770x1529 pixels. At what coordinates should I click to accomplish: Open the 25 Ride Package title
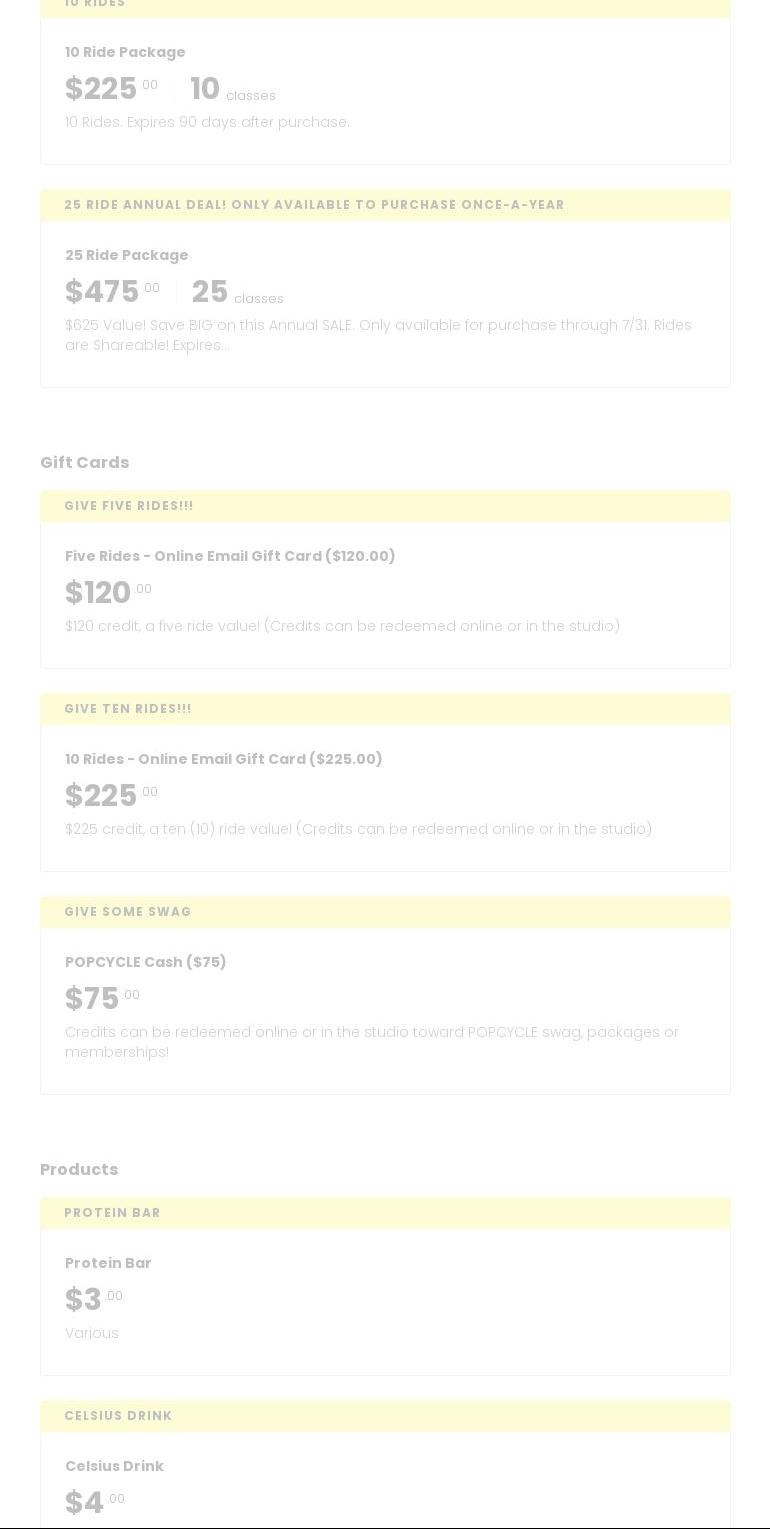[x=126, y=255]
